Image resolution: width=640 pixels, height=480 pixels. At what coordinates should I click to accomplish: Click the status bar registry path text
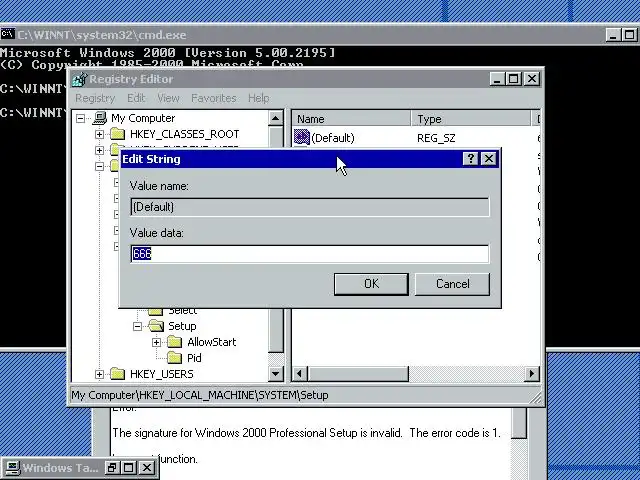click(200, 395)
